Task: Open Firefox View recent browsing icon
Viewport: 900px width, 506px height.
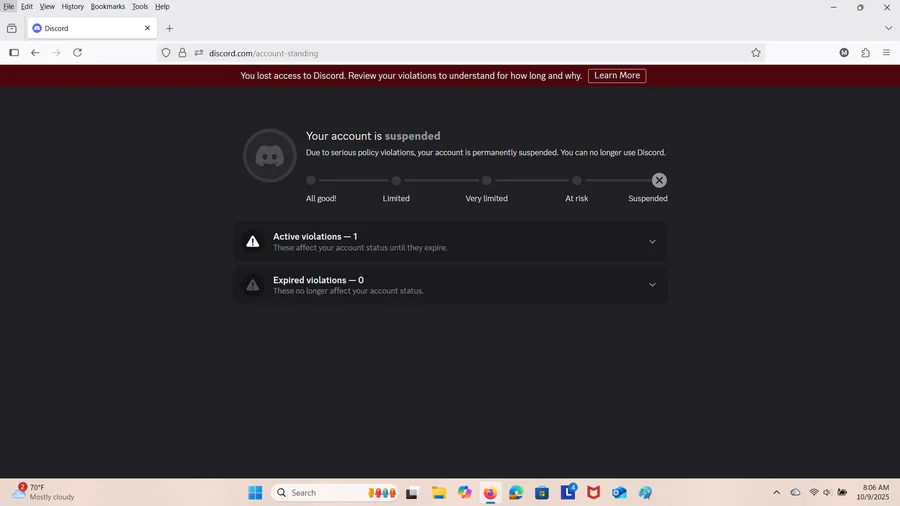Action: tap(11, 28)
